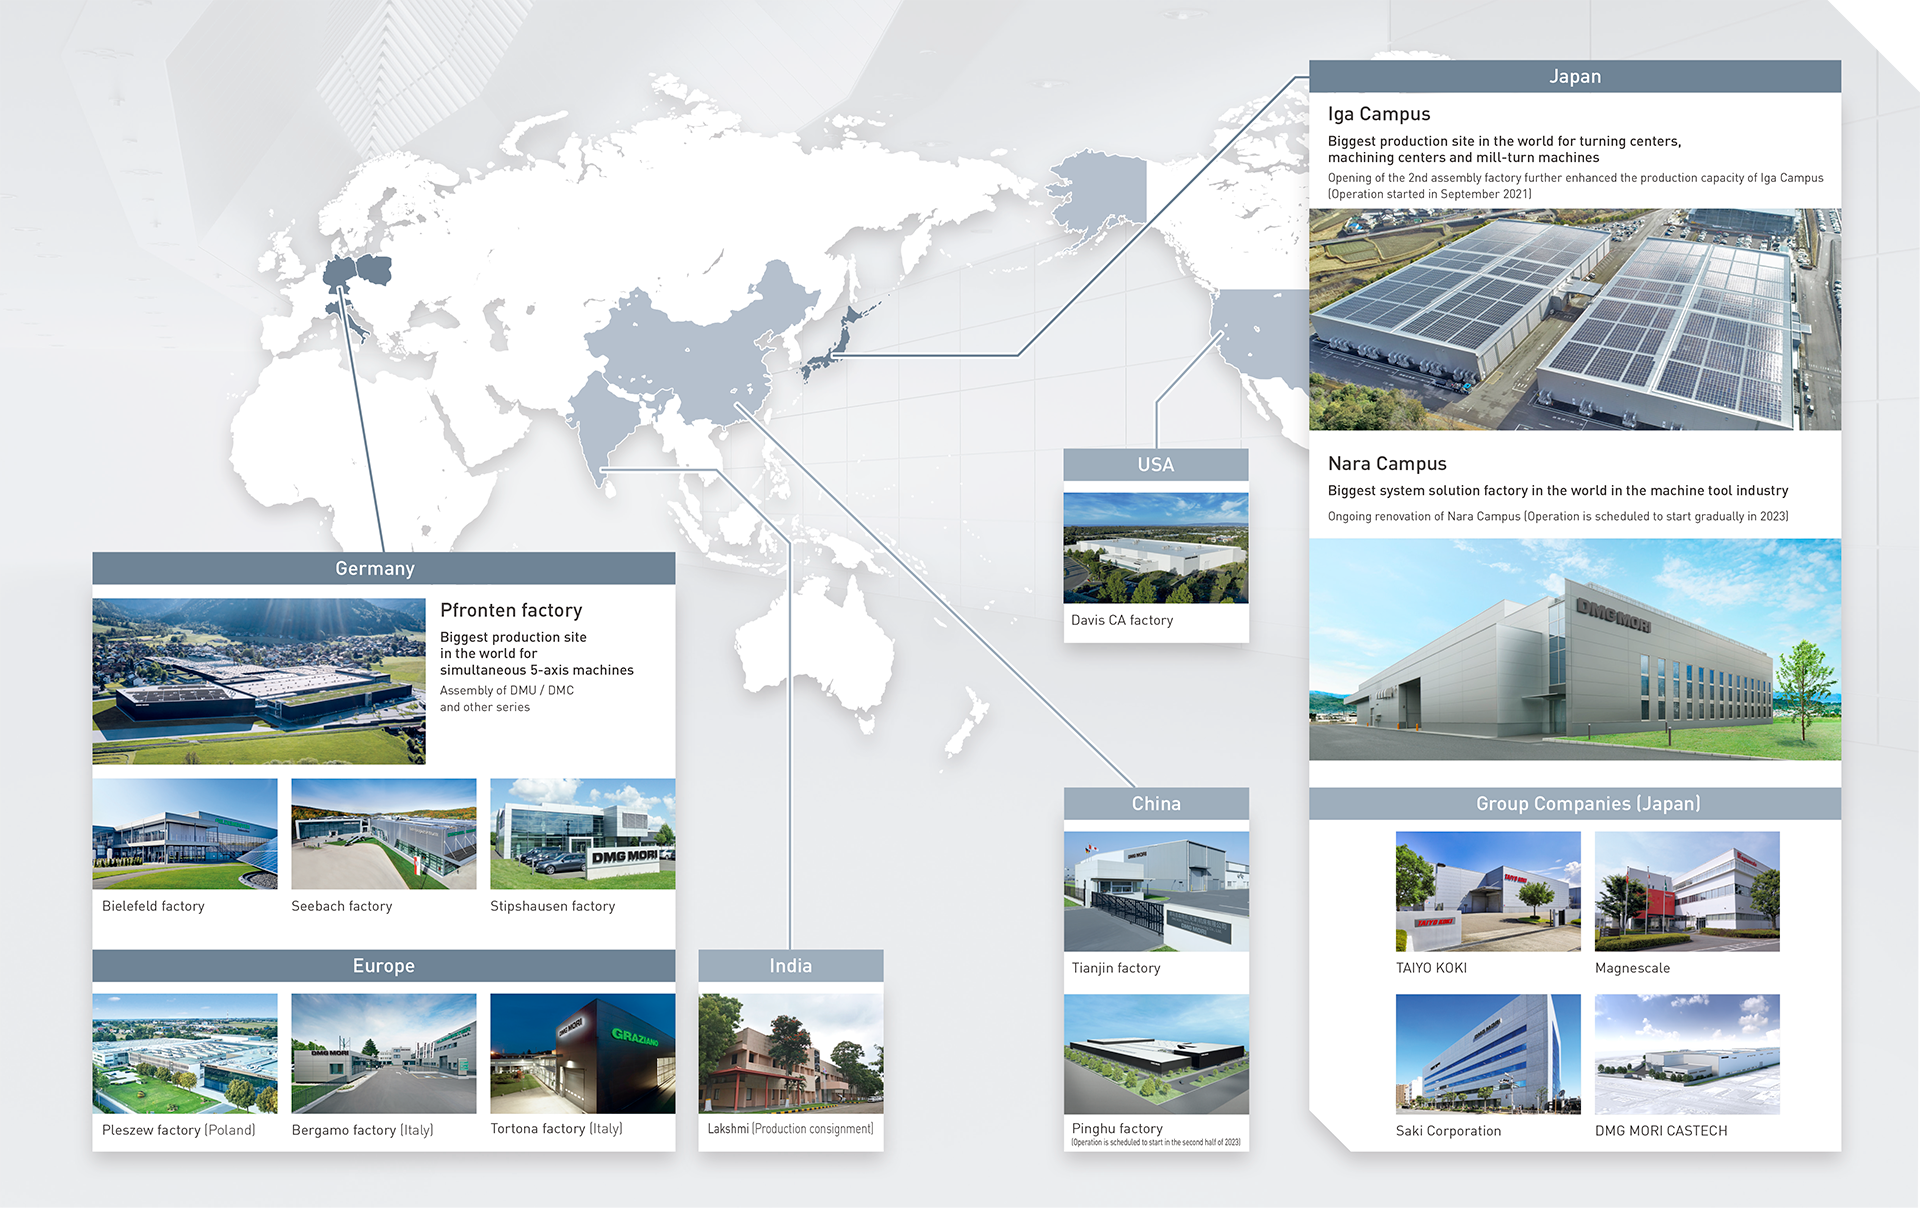Select the Tianjin factory photo

(x=1156, y=891)
